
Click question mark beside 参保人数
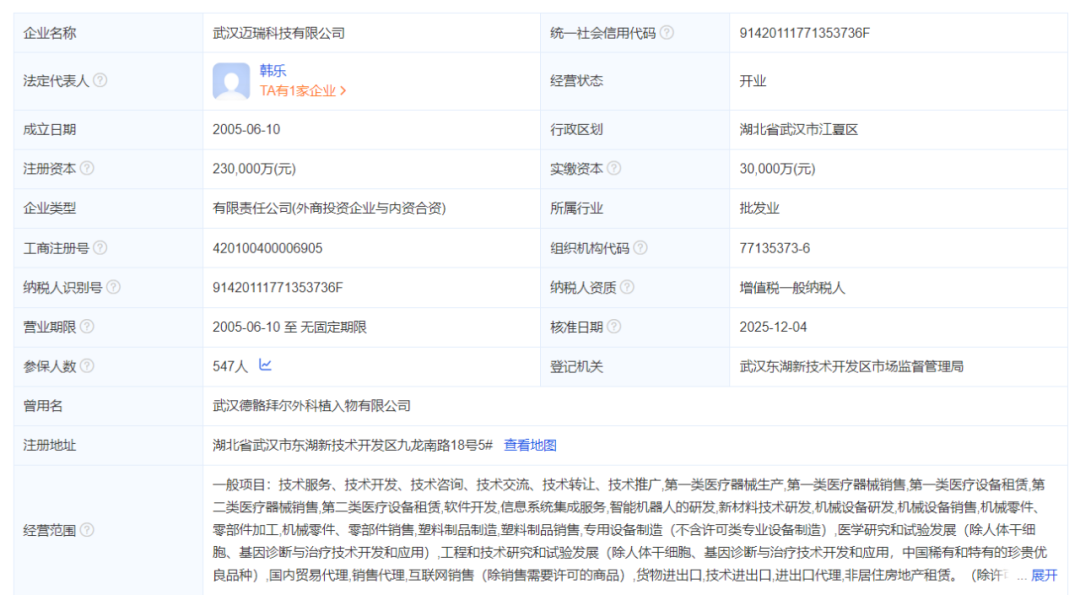(87, 366)
